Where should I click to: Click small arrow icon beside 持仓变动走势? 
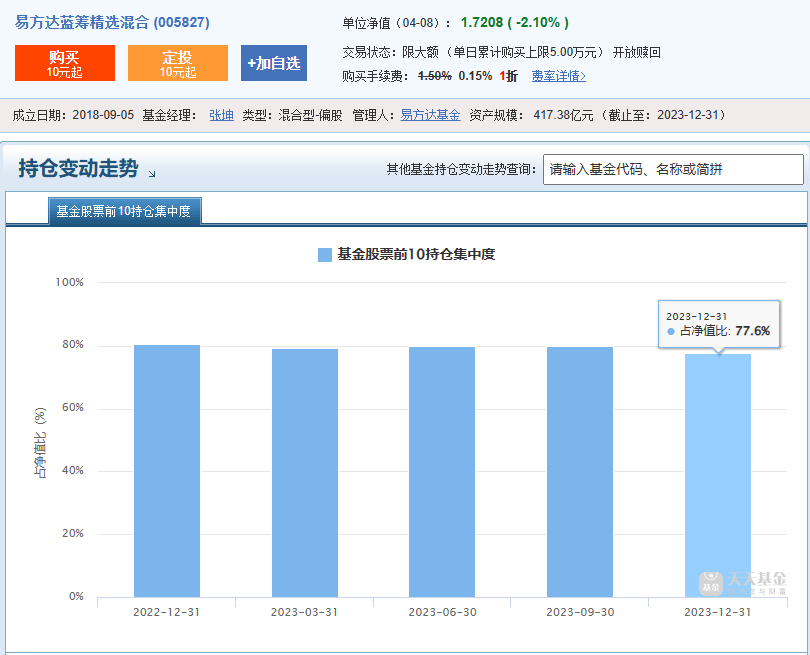click(x=152, y=174)
